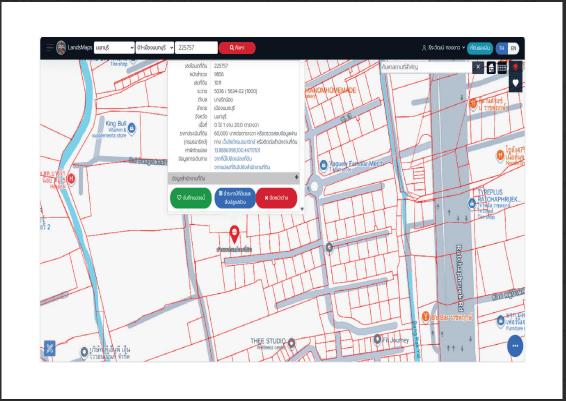Switch language to EN

click(x=513, y=48)
